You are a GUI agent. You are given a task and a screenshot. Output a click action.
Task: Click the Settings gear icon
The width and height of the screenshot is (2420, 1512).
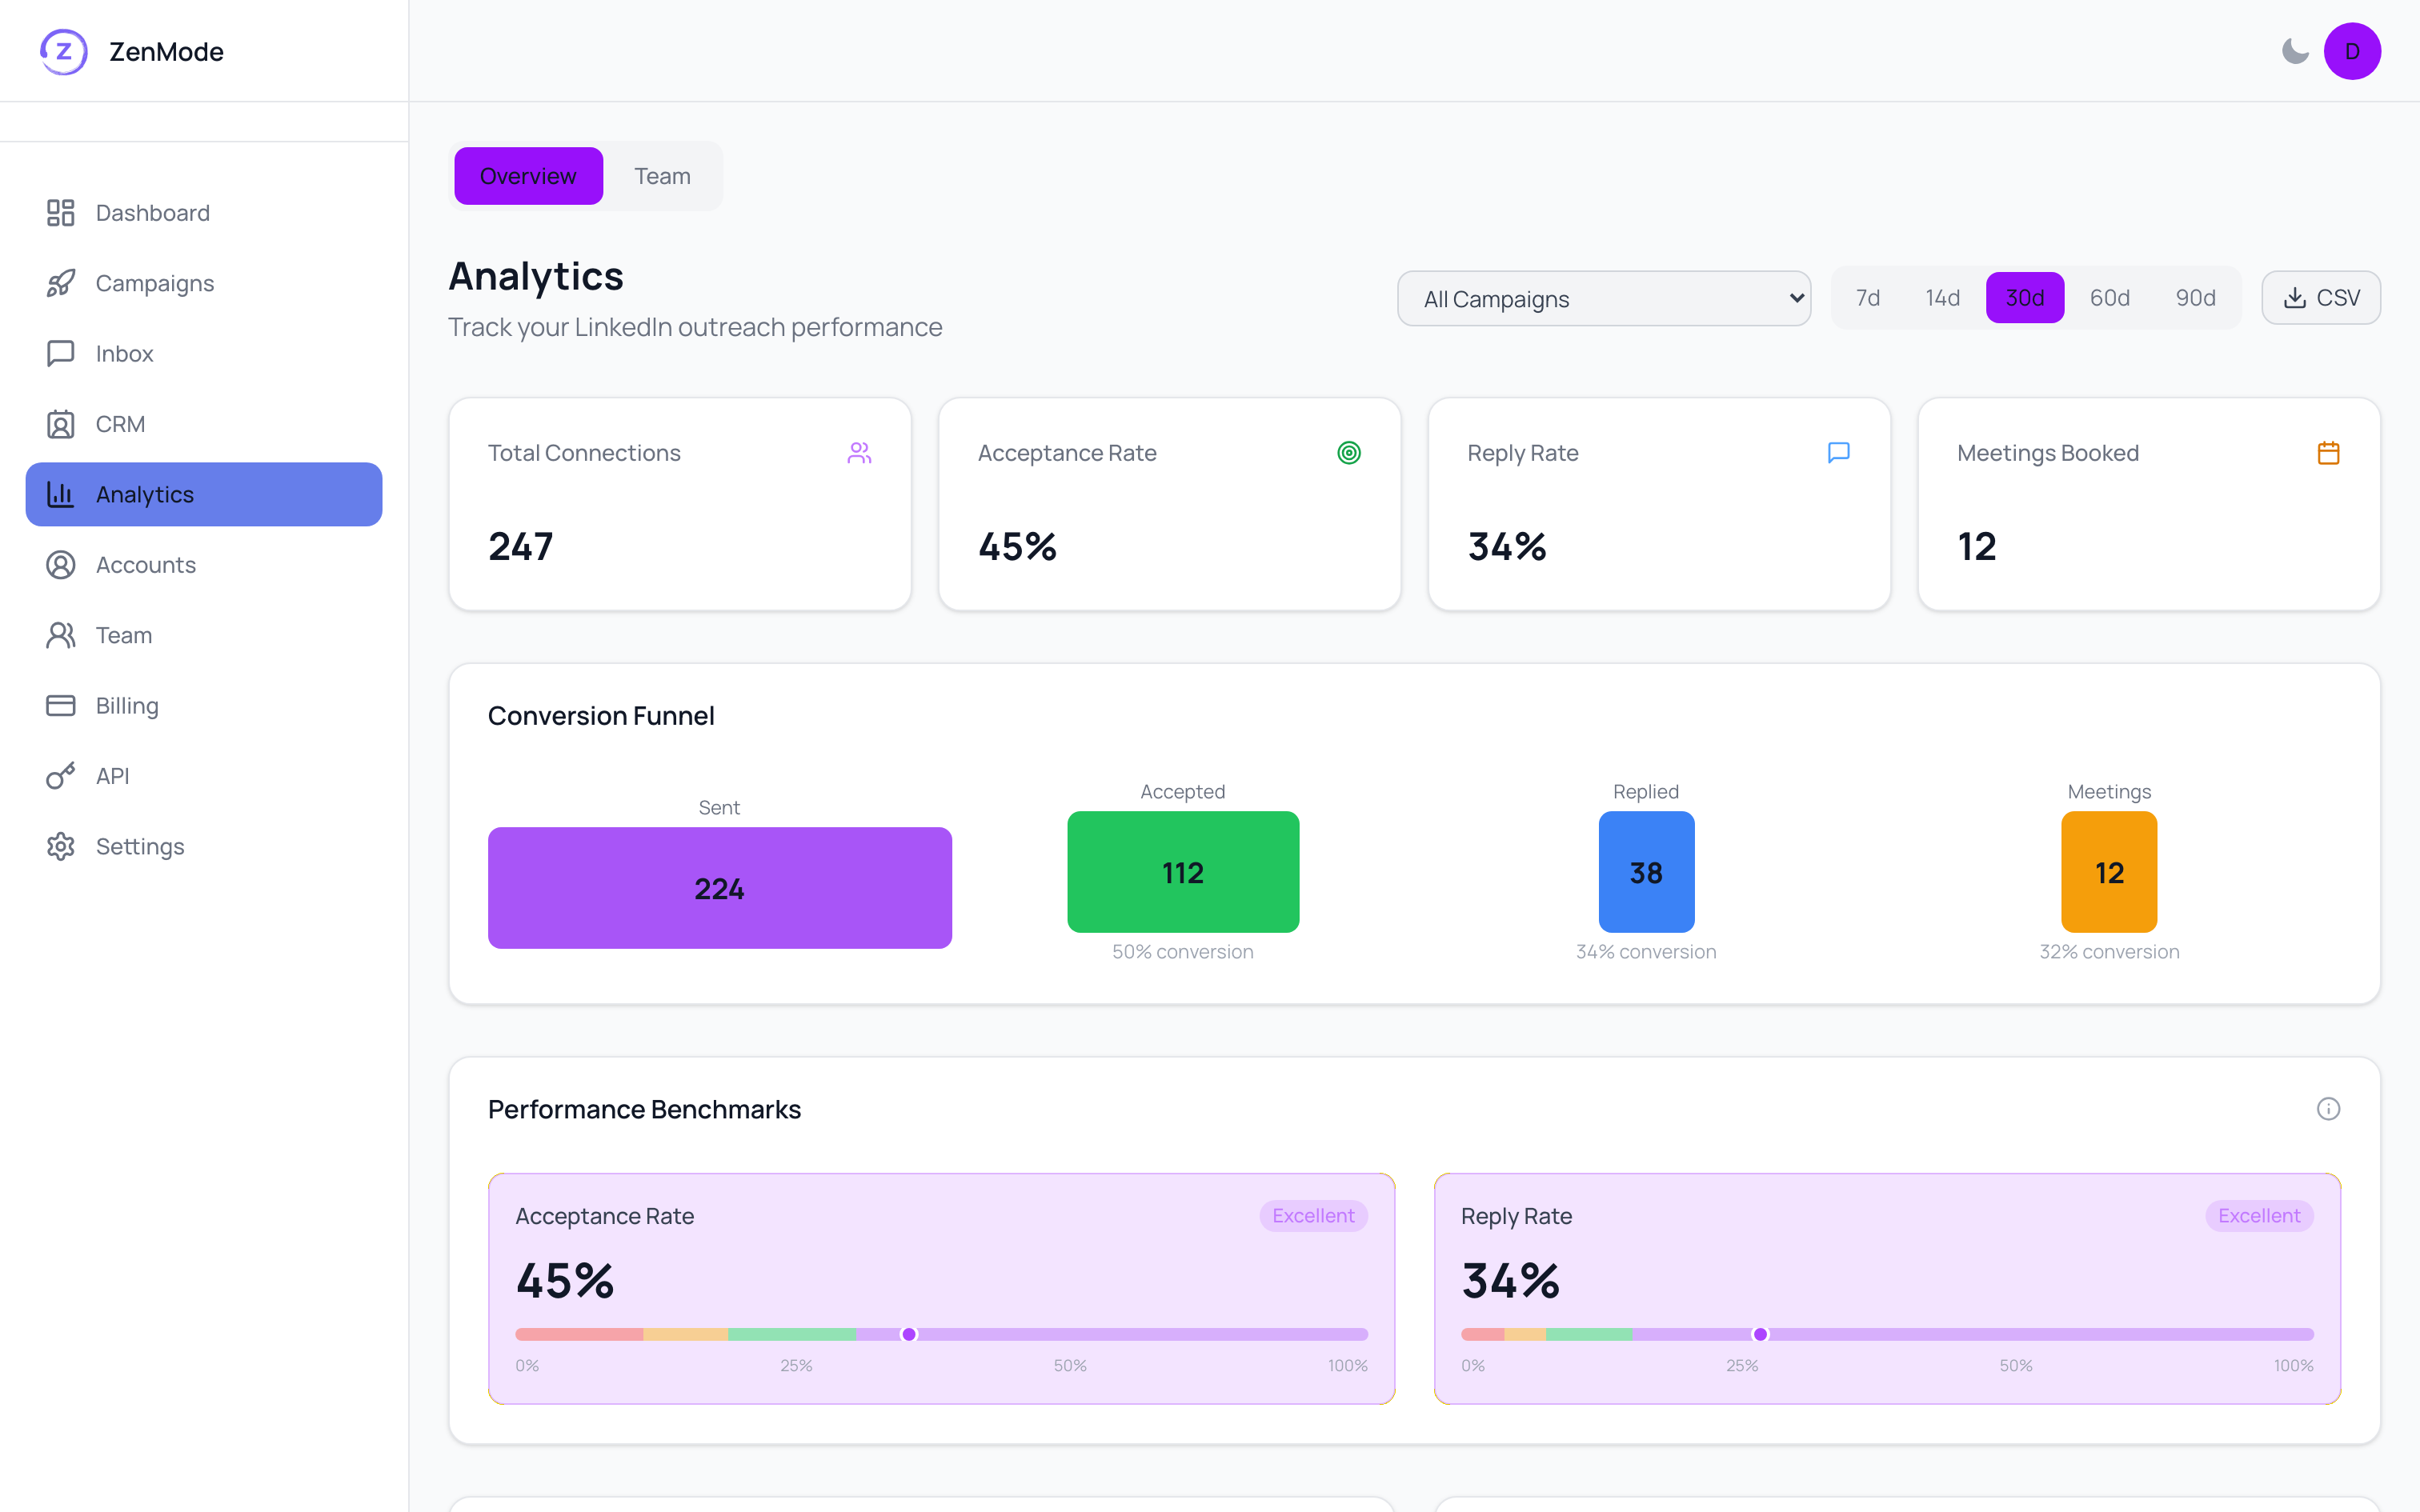coord(60,846)
